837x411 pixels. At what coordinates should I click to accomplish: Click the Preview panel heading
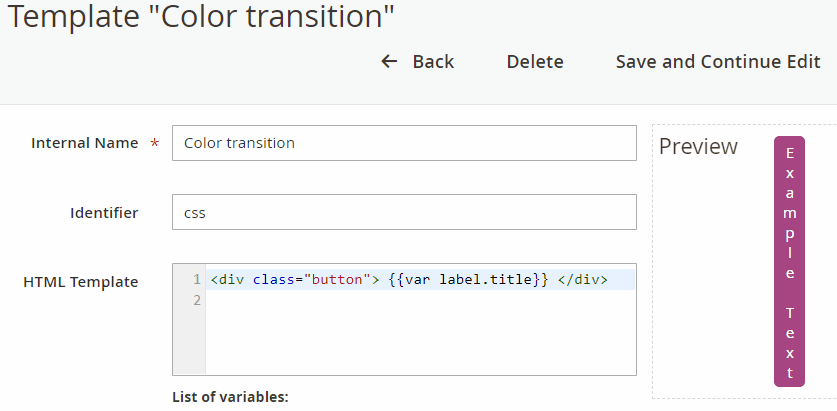[x=698, y=147]
